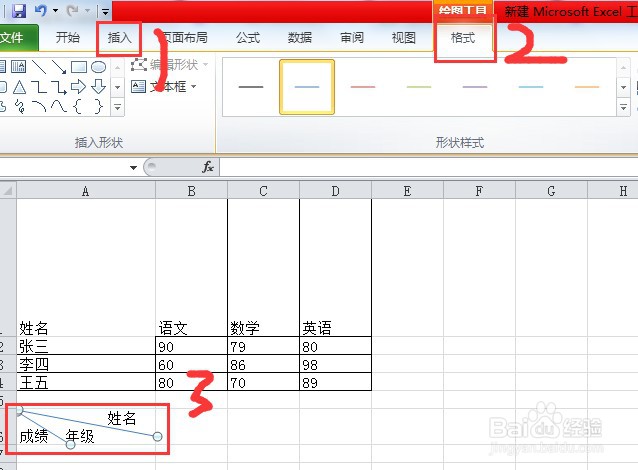This screenshot has width=638, height=470.
Task: Apply the cyan line shape style
Action: 531,87
